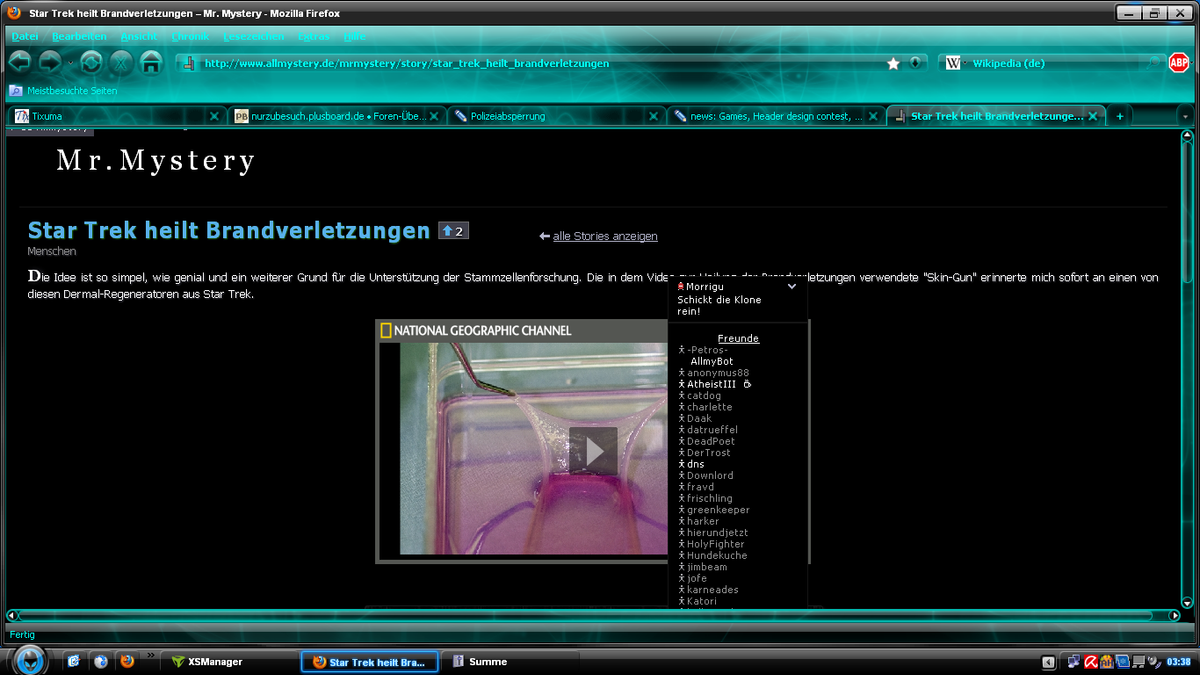Play the National Geographic video

tap(593, 451)
